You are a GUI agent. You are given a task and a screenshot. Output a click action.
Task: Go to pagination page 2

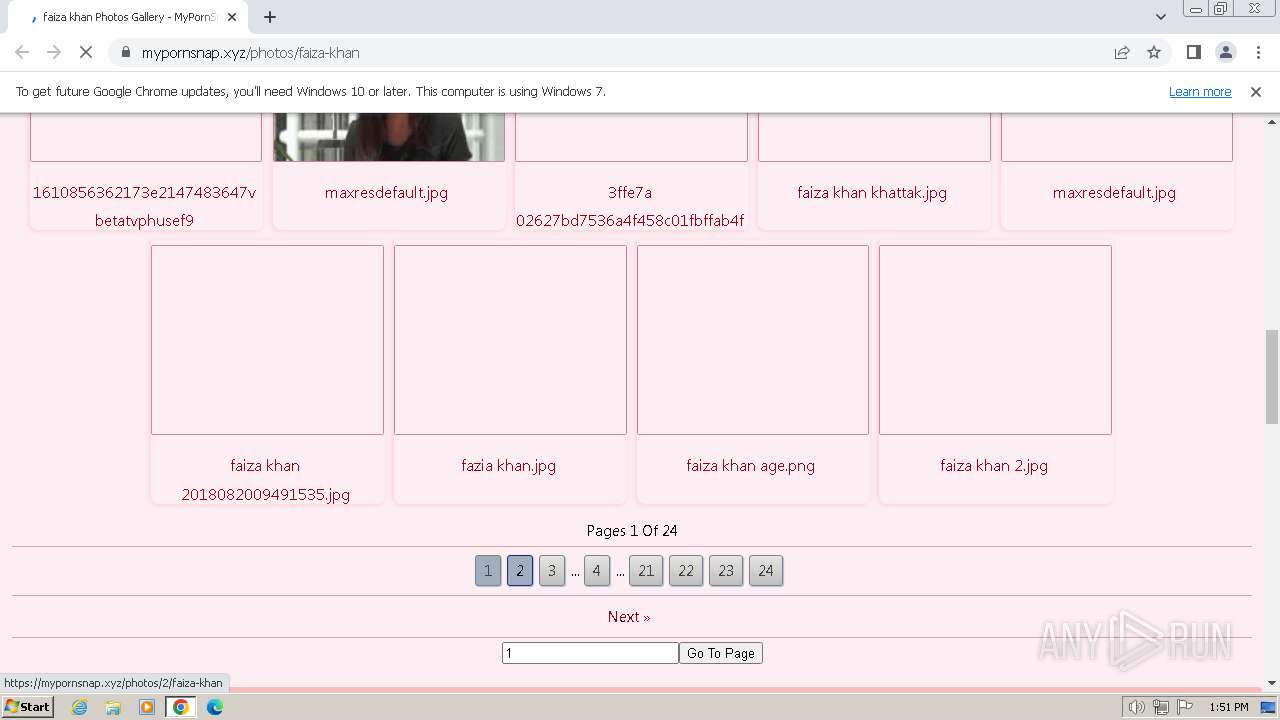(520, 571)
